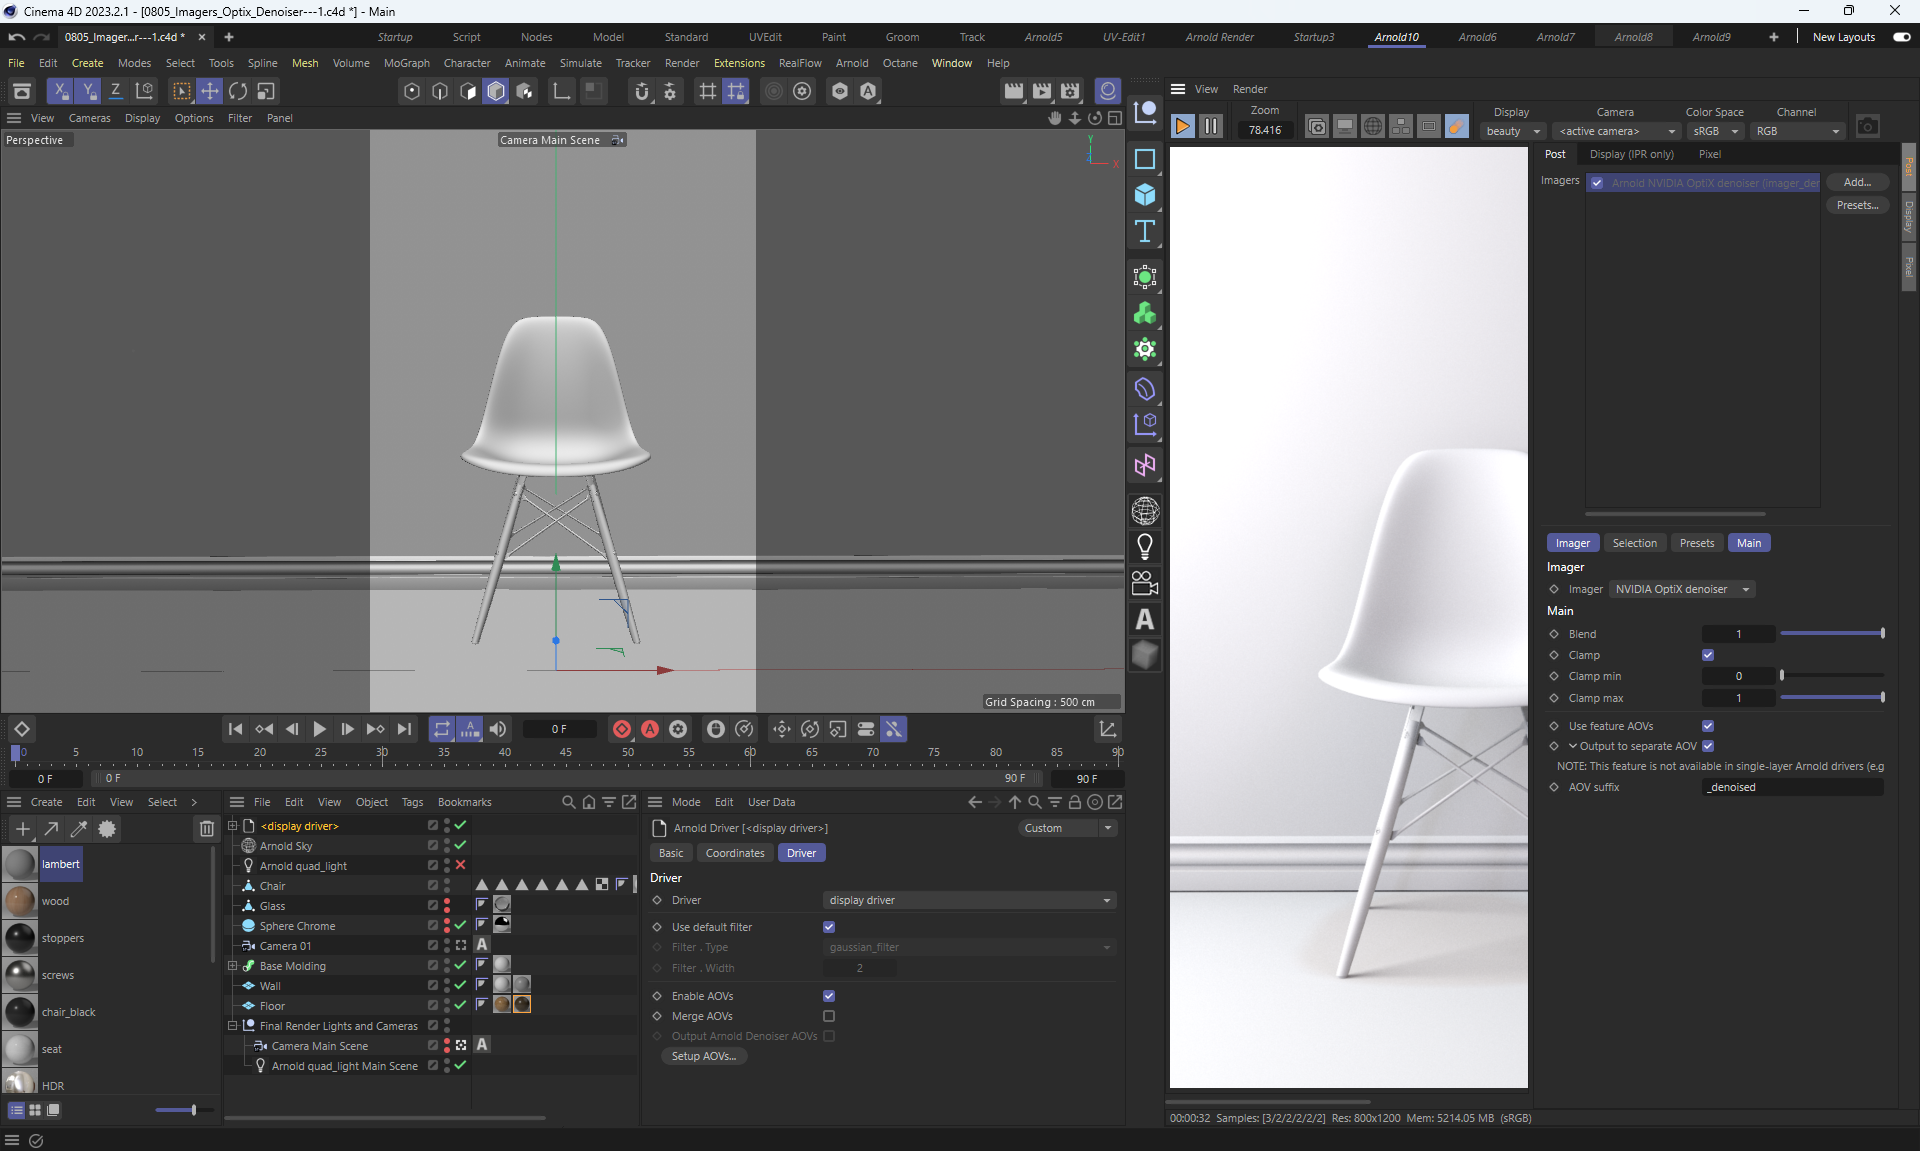Click the Setup AOVs... button
The image size is (1920, 1151).
(703, 1056)
